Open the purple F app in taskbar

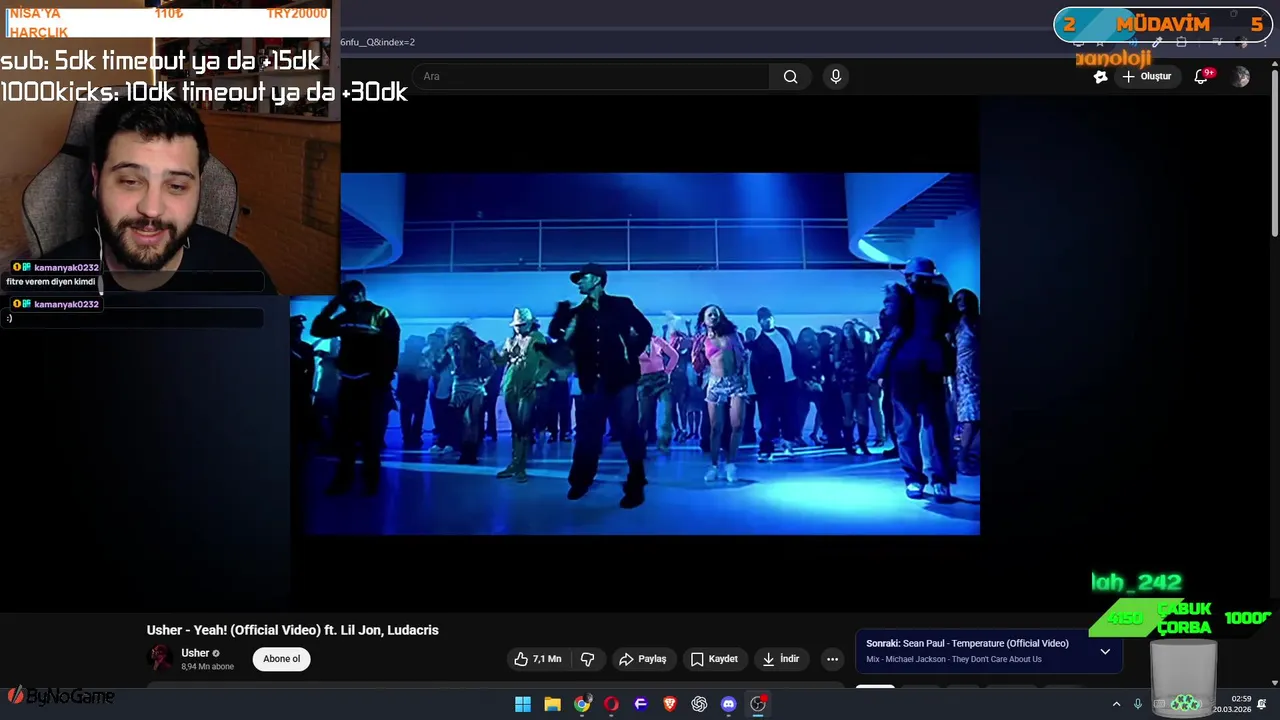[641, 704]
